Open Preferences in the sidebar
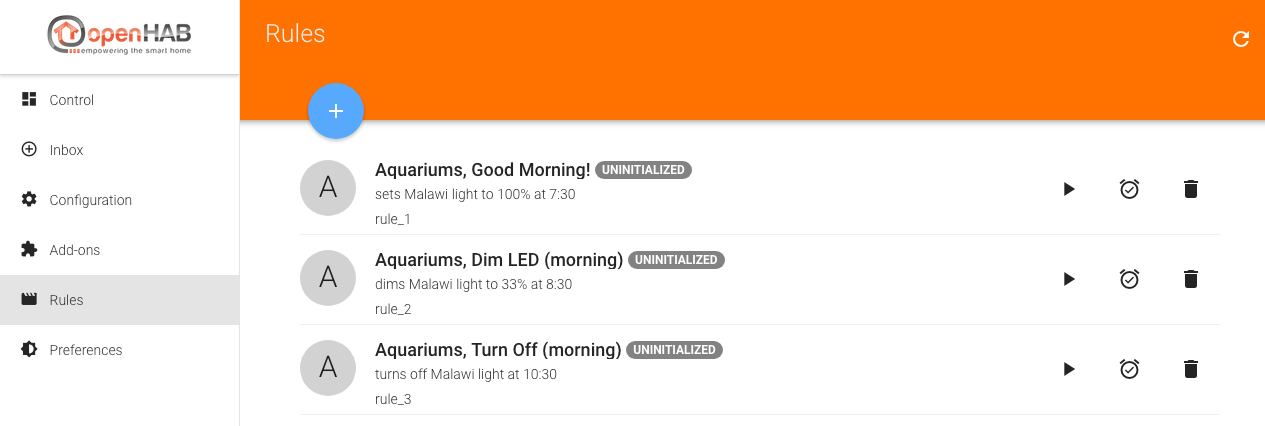The width and height of the screenshot is (1265, 426). (x=120, y=350)
